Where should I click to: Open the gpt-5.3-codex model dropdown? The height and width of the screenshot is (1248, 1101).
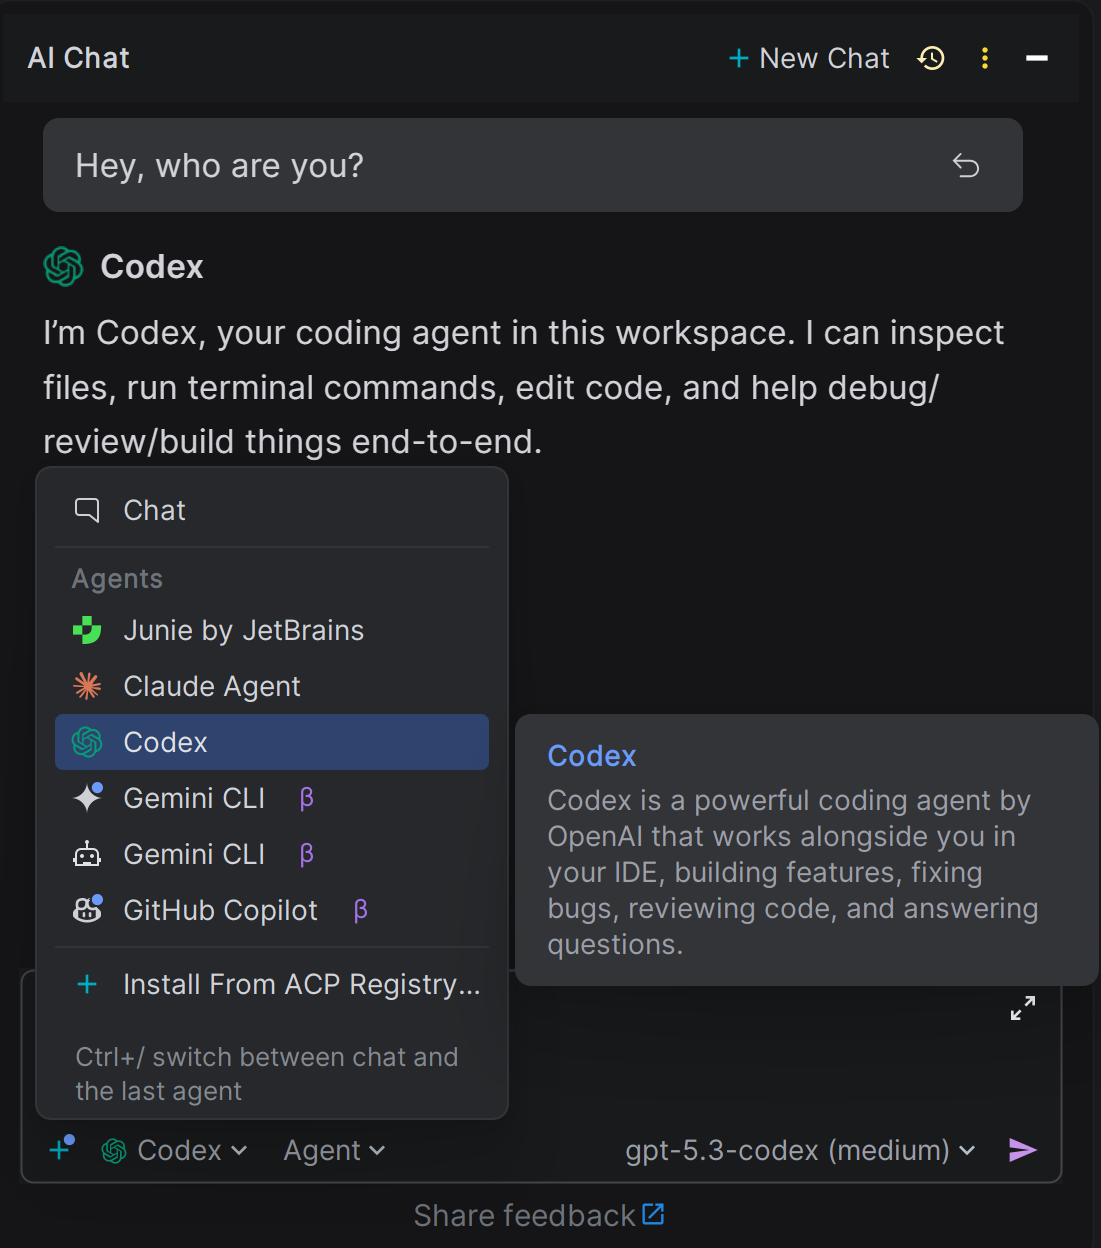[x=800, y=1151]
